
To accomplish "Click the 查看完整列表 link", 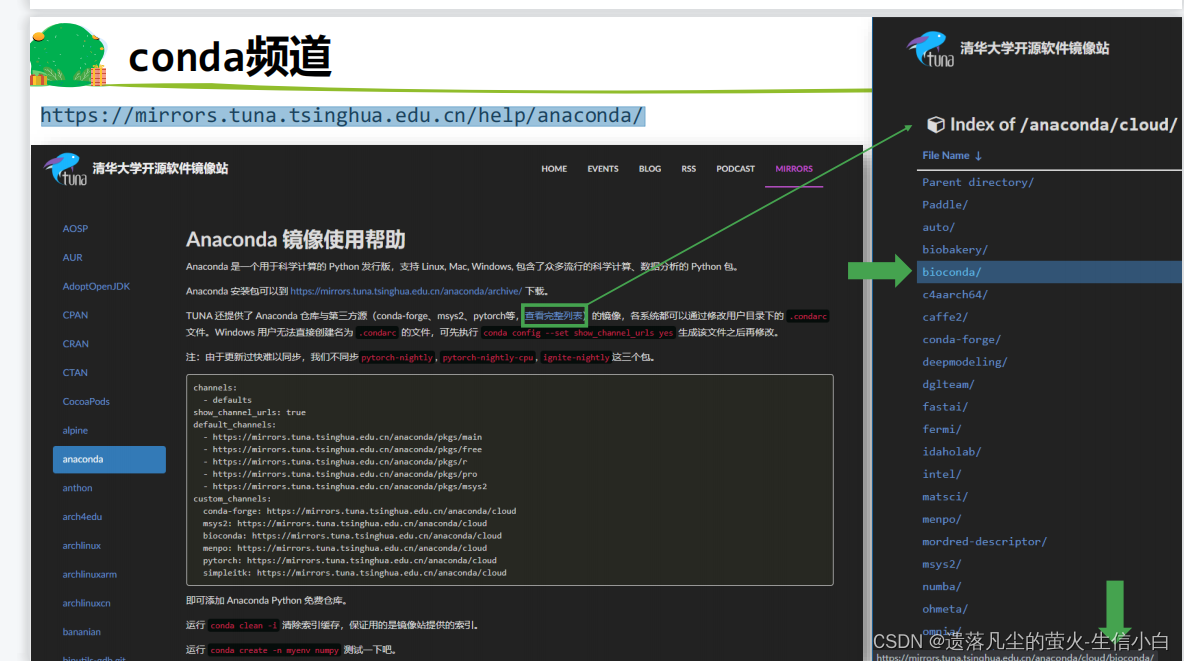I will tap(553, 316).
